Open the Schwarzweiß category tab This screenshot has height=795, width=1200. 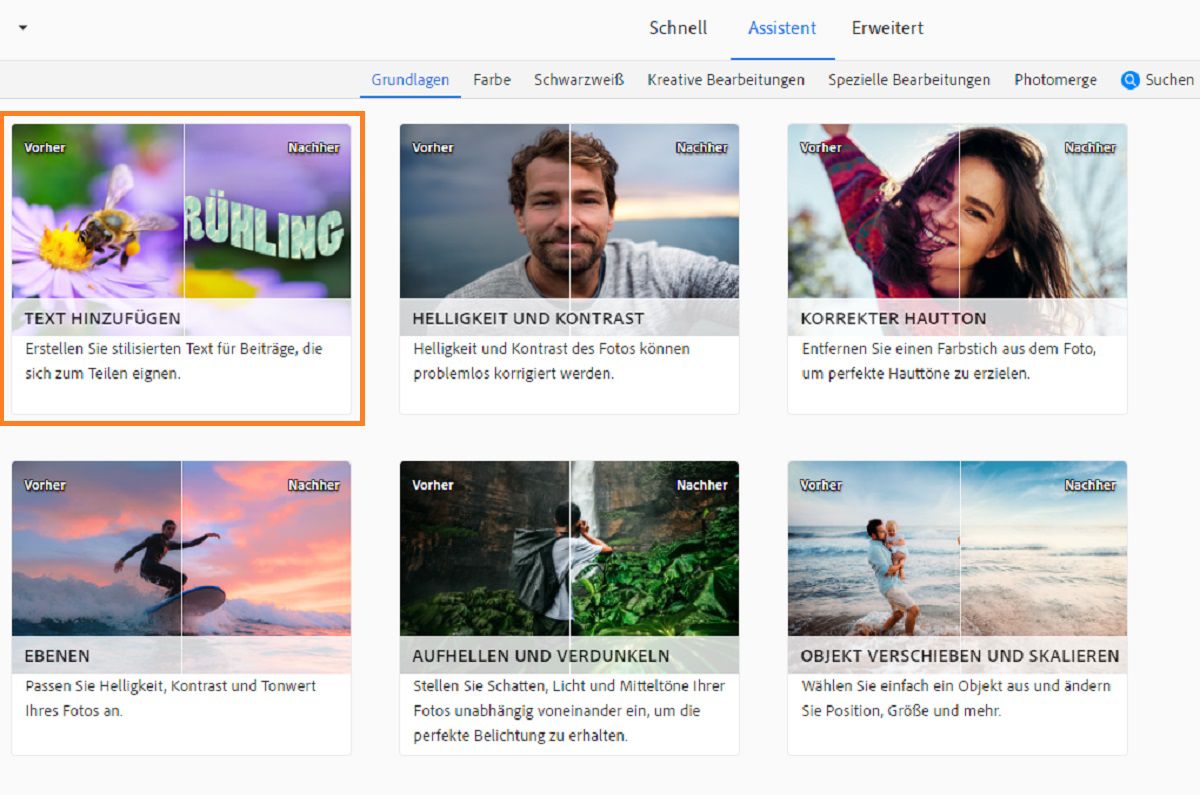coord(579,80)
